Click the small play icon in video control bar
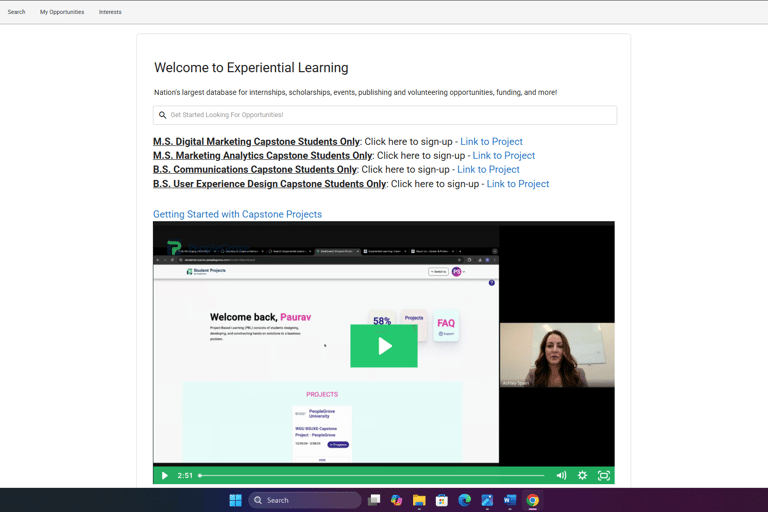 click(165, 475)
